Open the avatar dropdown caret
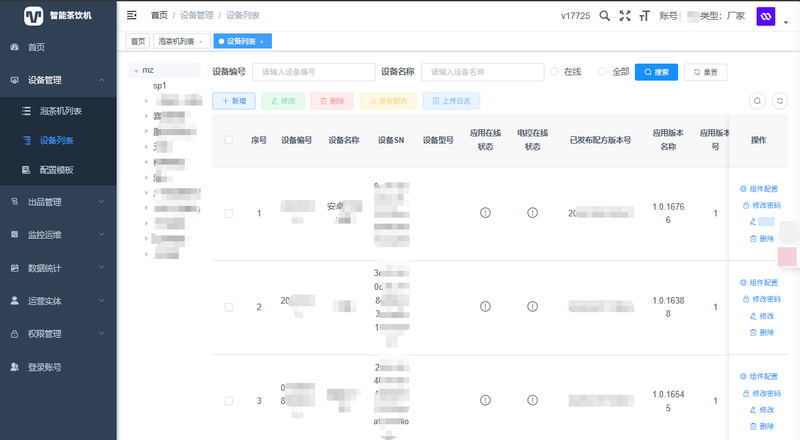 pos(786,22)
